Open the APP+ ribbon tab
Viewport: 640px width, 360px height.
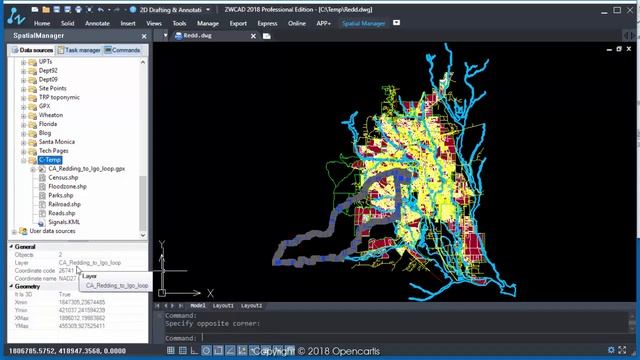point(324,23)
